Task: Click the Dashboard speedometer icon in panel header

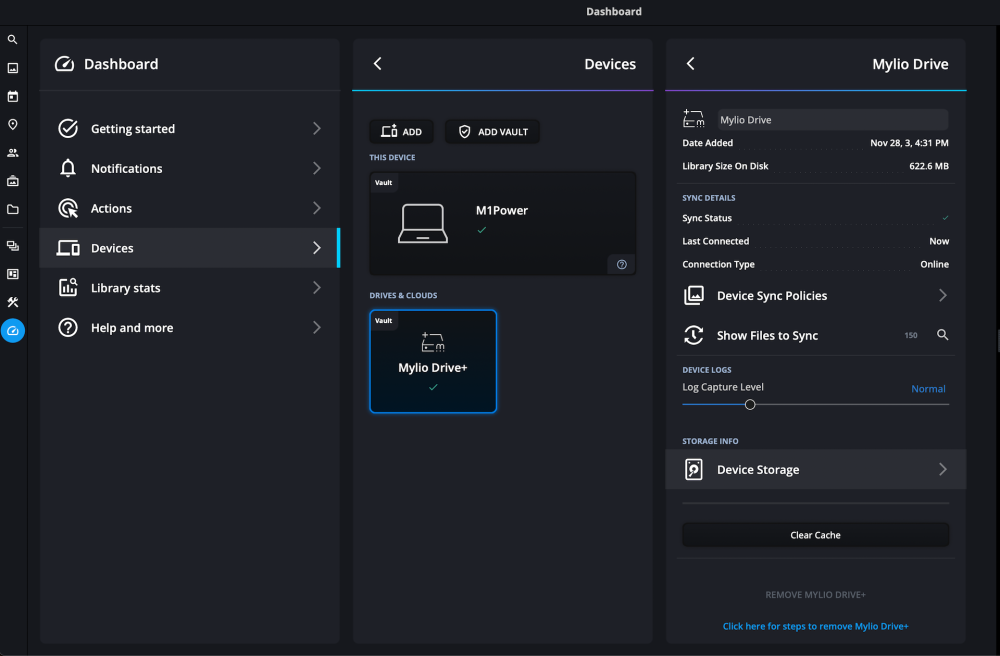Action: 64,64
